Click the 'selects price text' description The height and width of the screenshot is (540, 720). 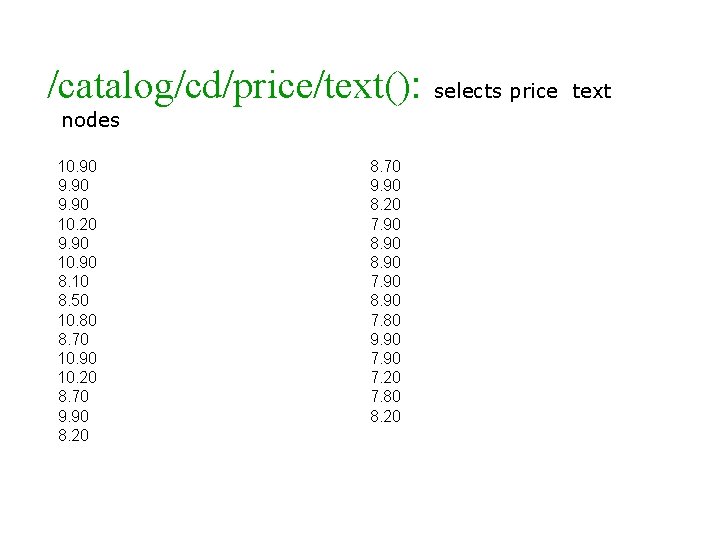point(523,91)
